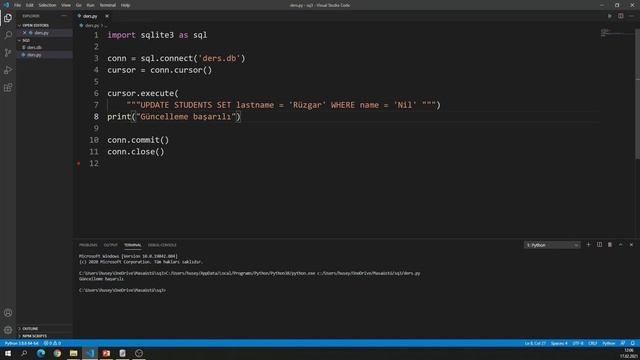
Task: Open the feedback icon in status bar
Action: (623, 343)
